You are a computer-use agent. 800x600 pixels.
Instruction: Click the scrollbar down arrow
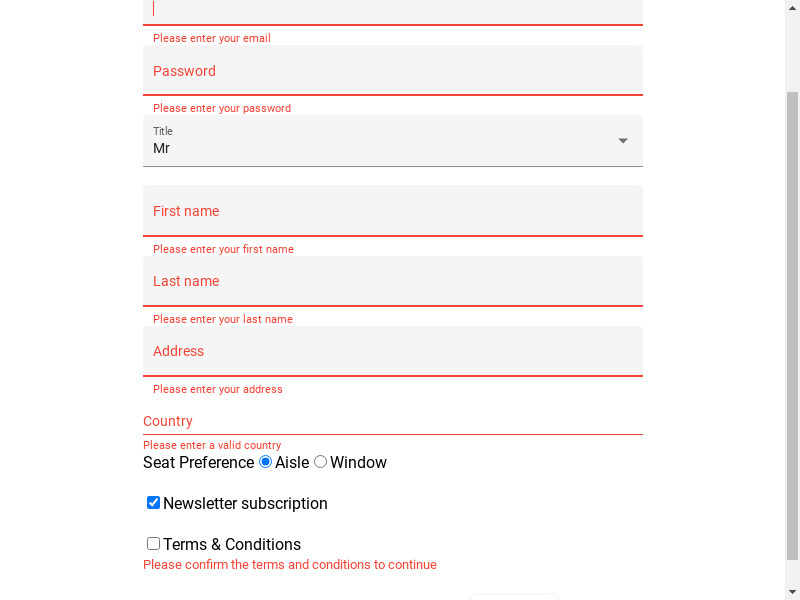point(792,592)
